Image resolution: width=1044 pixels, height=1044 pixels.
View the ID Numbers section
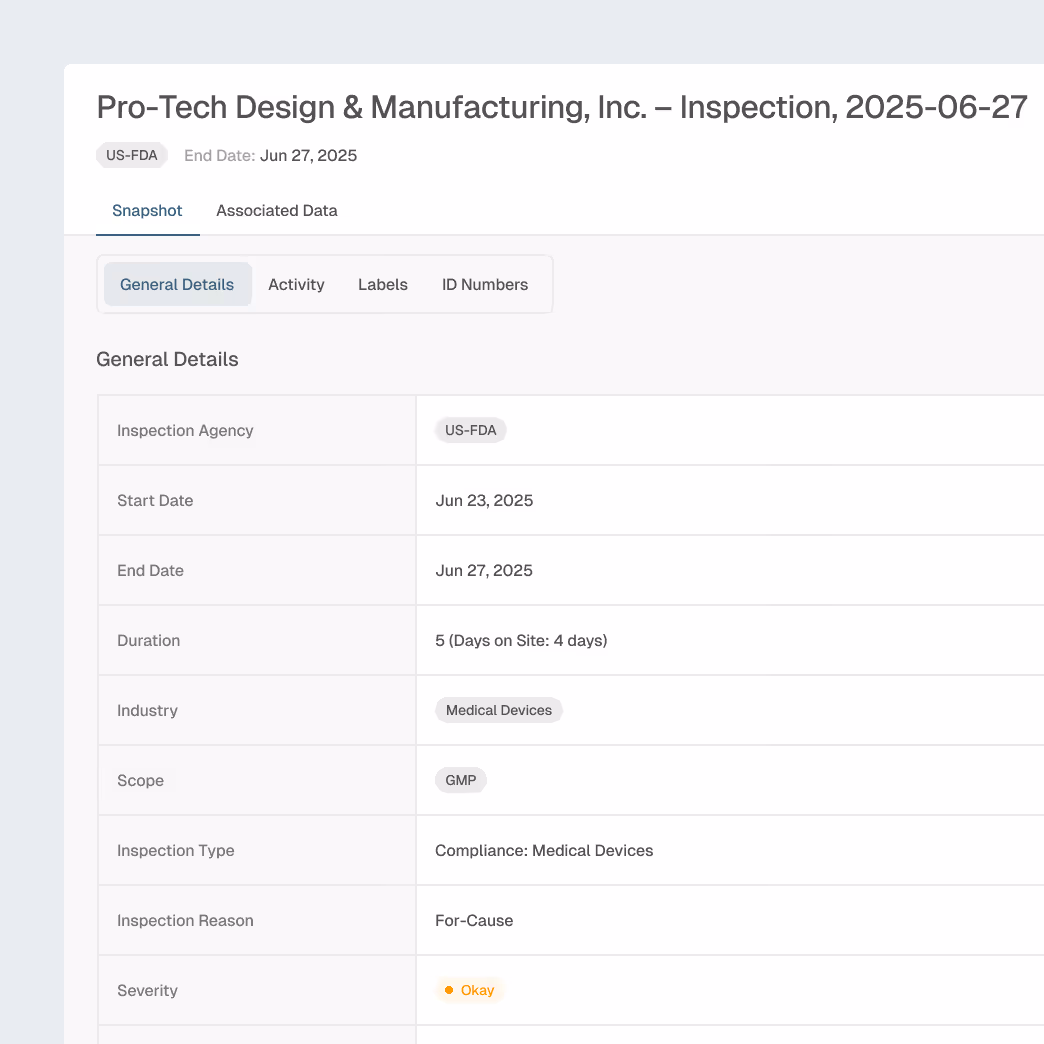click(x=484, y=284)
